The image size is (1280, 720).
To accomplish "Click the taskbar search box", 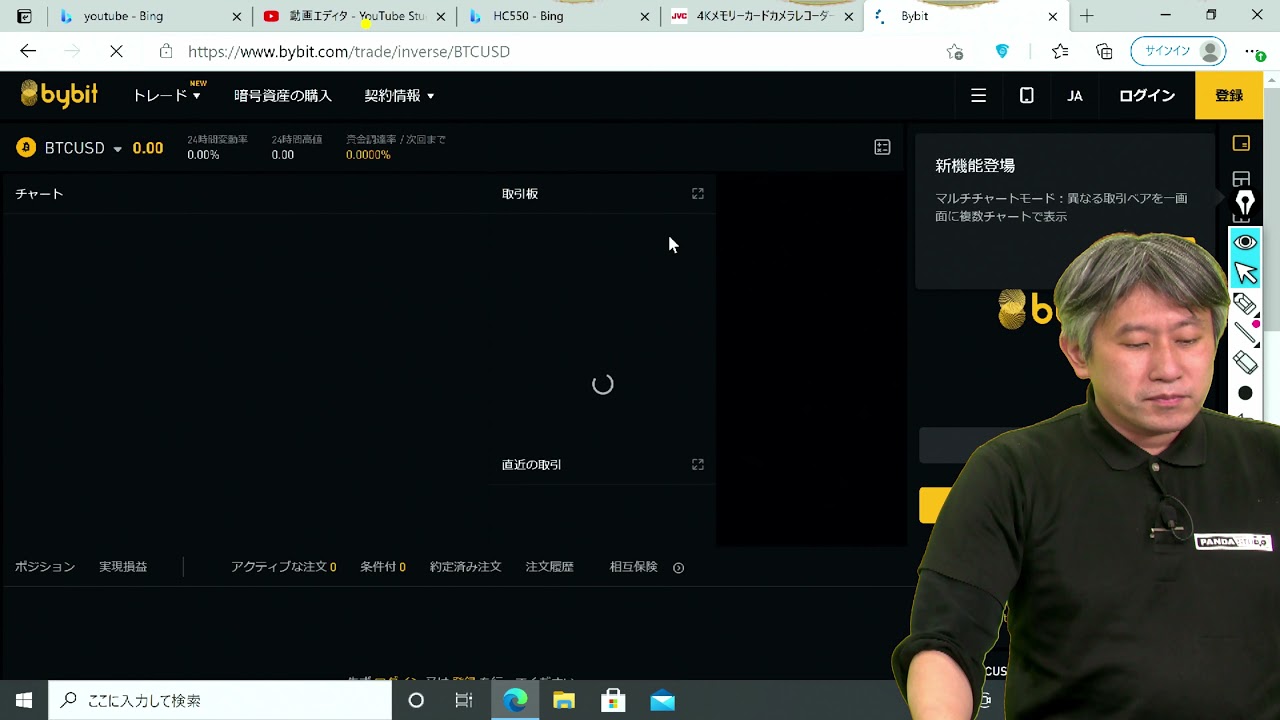I will pos(220,700).
